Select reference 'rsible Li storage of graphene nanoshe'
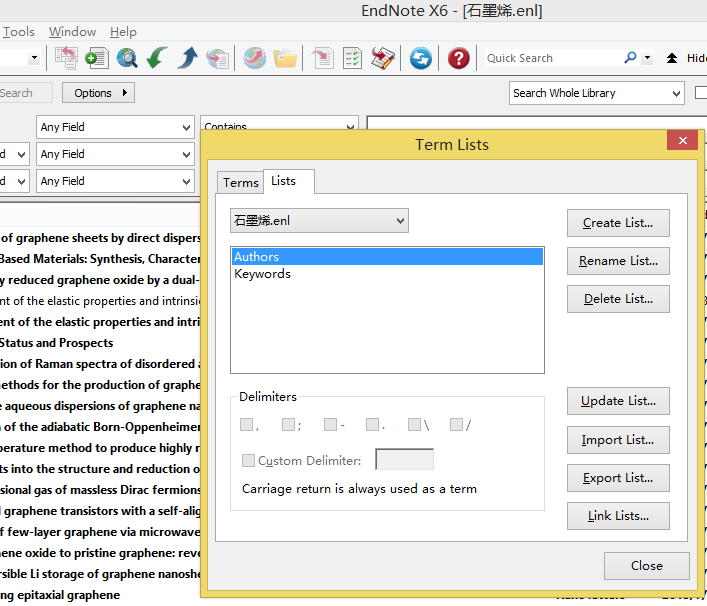The width and height of the screenshot is (707, 606). tap(100, 574)
